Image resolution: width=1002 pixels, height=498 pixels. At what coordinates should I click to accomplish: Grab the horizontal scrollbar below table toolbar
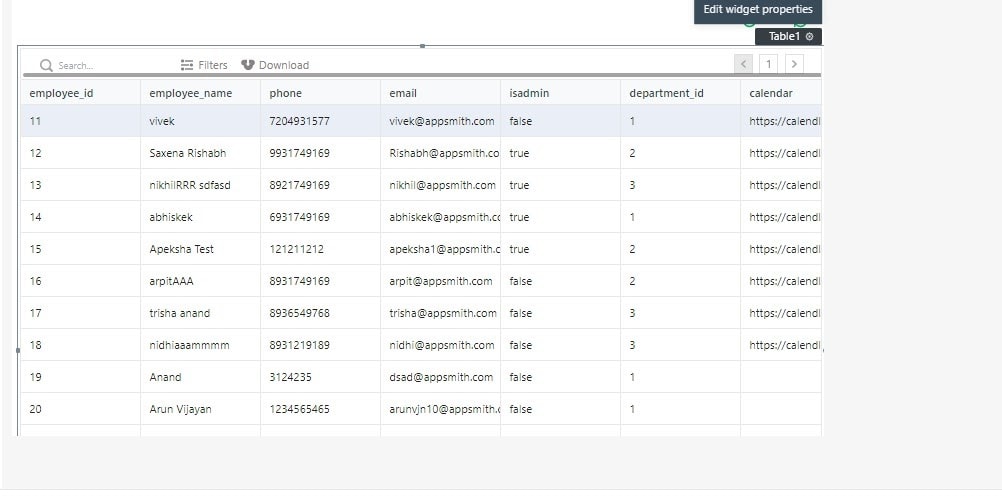[x=422, y=75]
